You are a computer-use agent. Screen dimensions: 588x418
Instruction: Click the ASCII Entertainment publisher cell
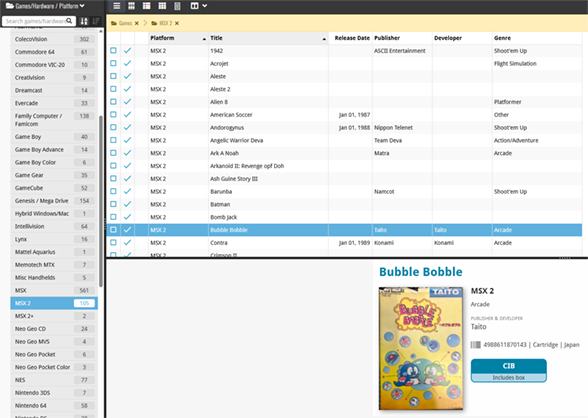tap(402, 51)
